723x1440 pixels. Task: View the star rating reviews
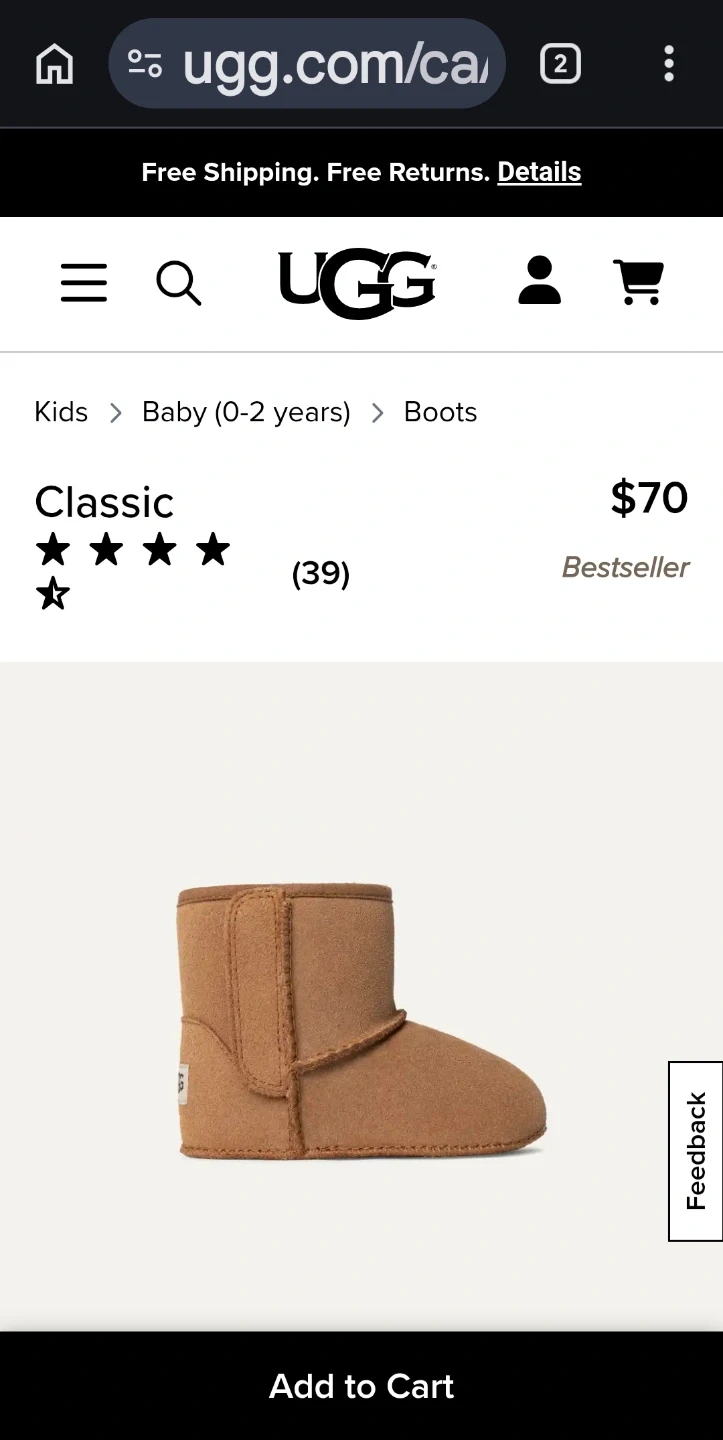[x=133, y=572]
